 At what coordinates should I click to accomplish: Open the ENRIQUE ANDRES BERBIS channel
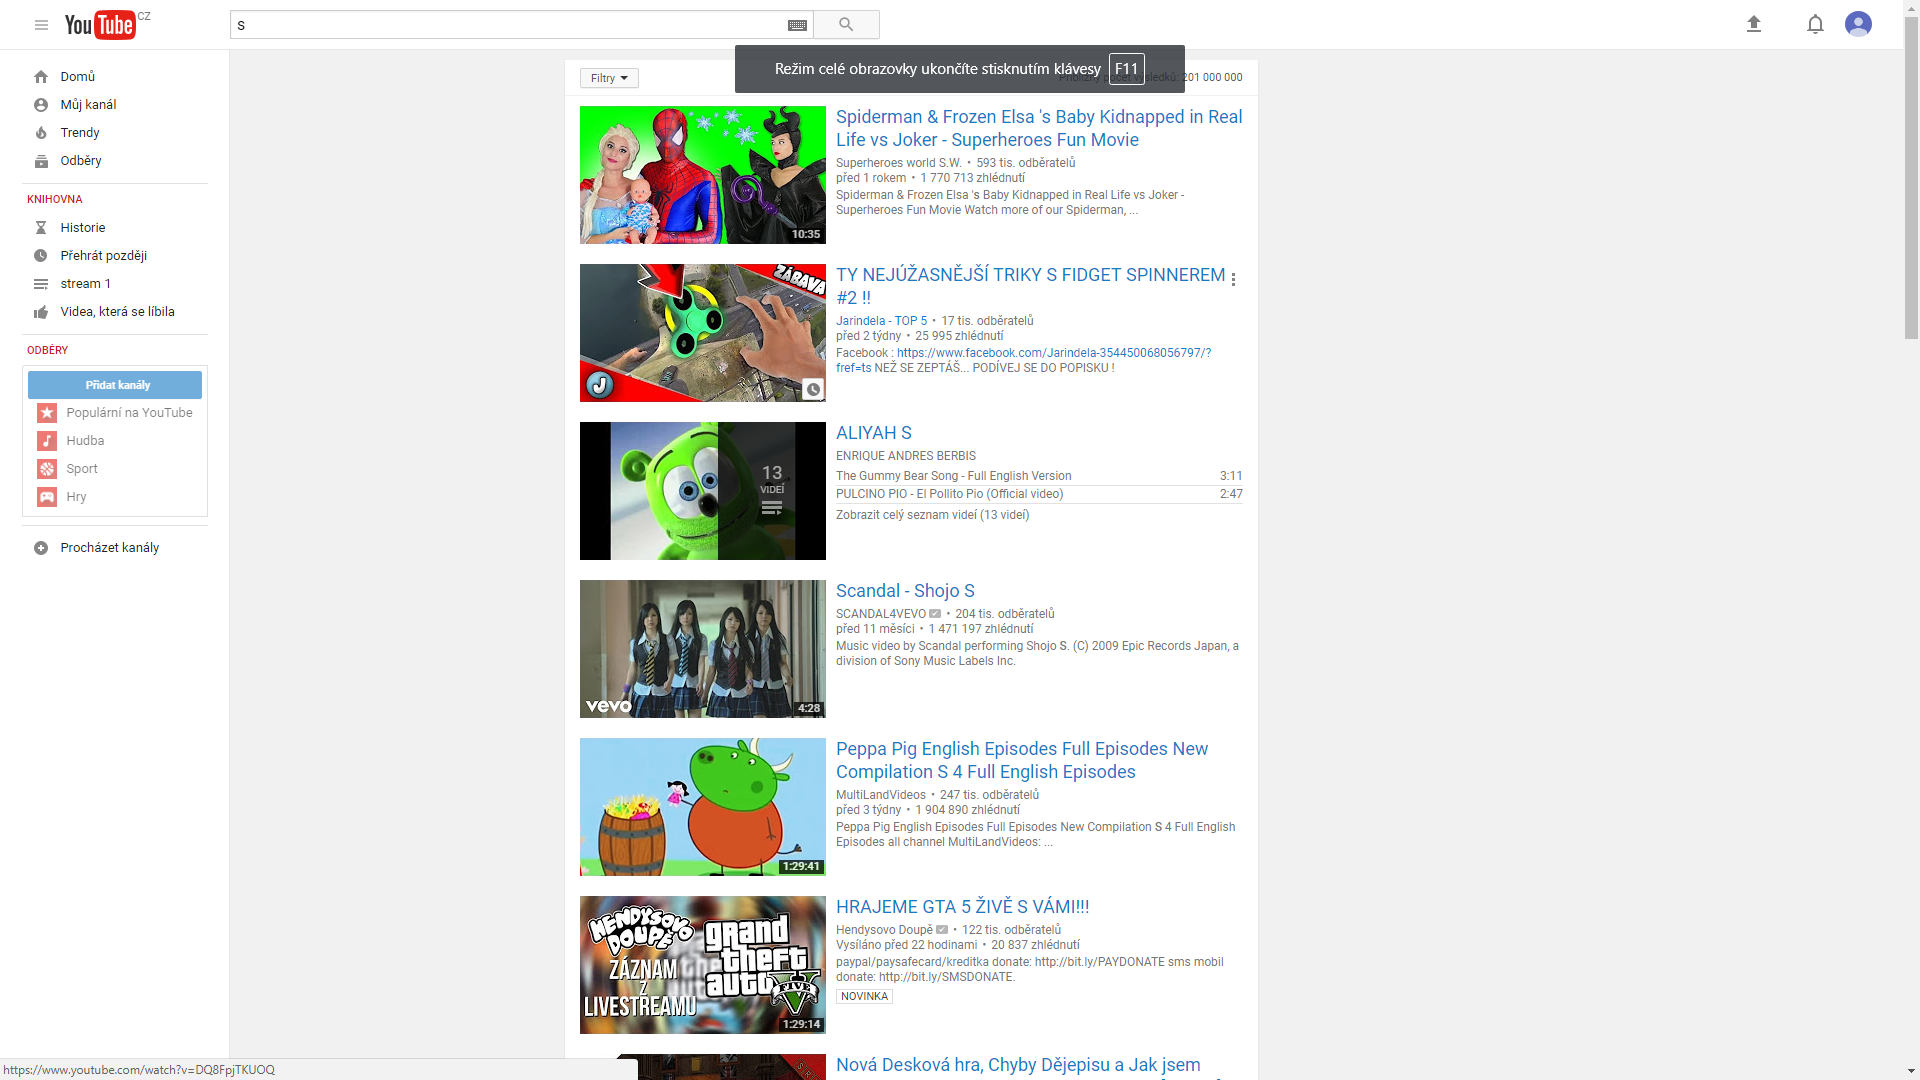click(906, 456)
